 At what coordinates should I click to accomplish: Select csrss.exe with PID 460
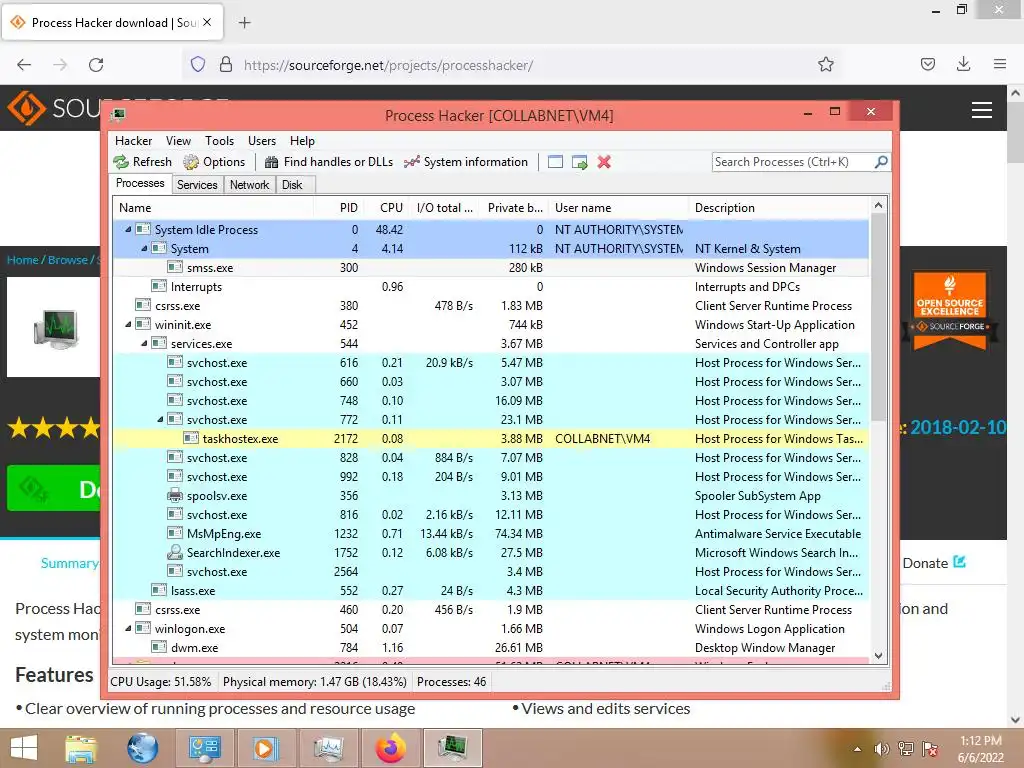click(x=491, y=609)
